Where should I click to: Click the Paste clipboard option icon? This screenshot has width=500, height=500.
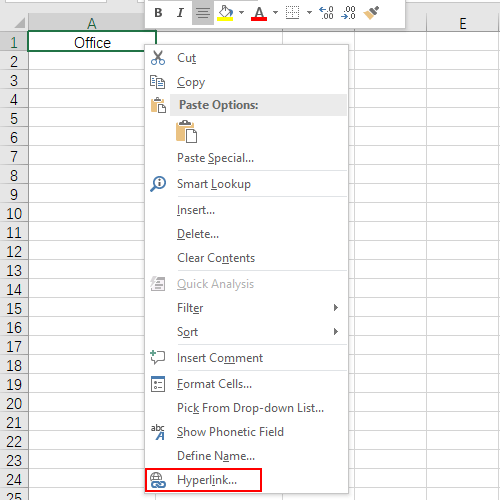pyautogui.click(x=186, y=132)
